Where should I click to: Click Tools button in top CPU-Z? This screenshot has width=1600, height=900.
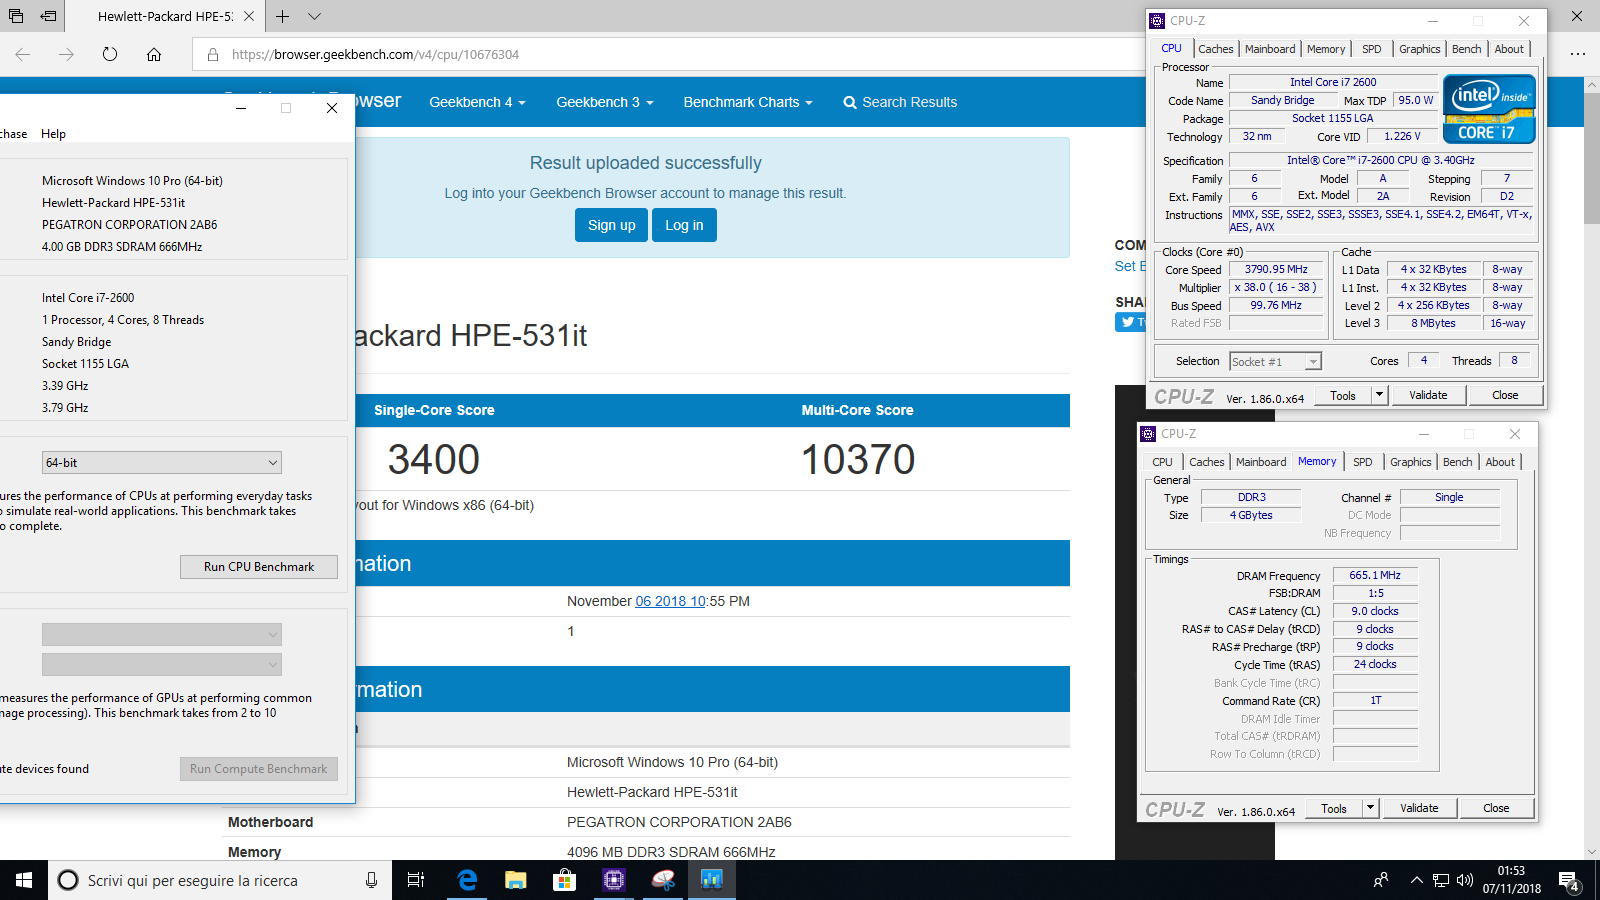pyautogui.click(x=1342, y=395)
